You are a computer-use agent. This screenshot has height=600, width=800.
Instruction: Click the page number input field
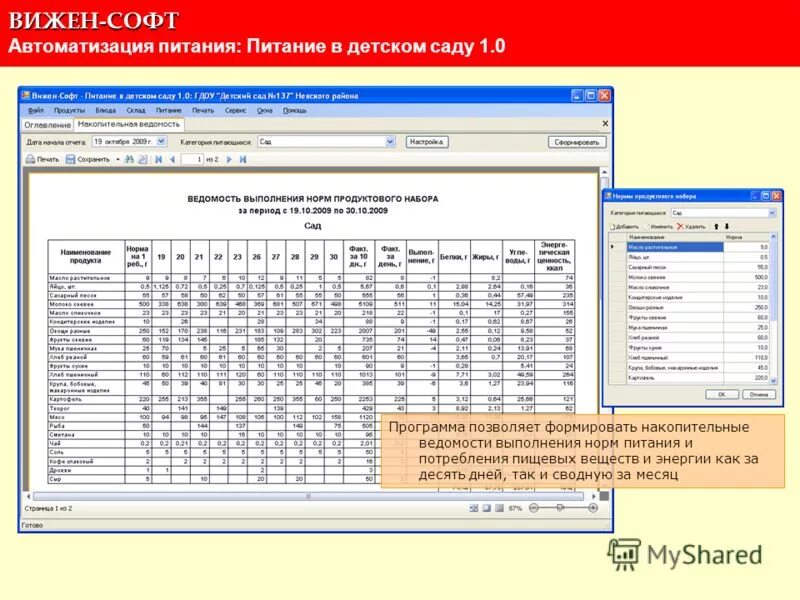tap(193, 160)
